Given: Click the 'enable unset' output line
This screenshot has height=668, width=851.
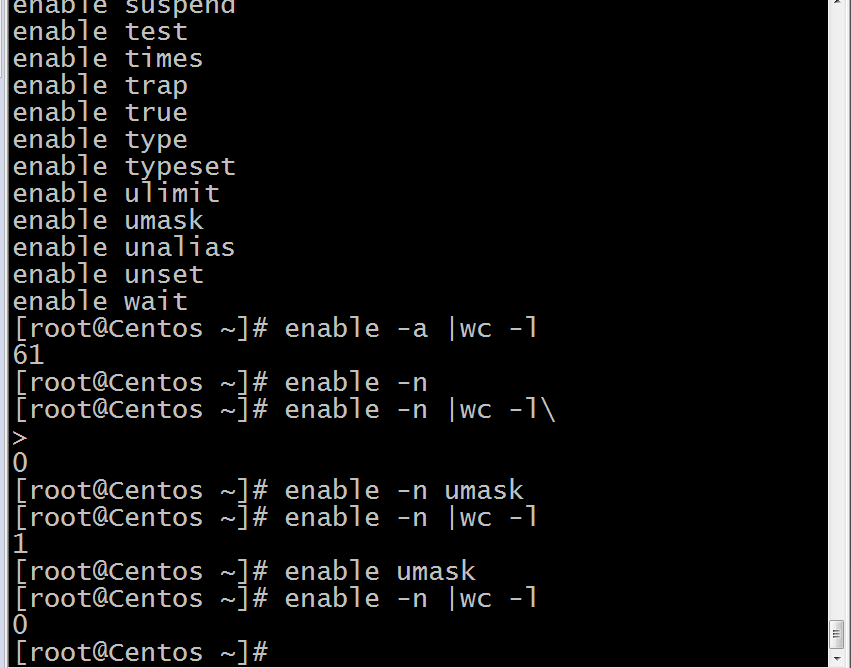Looking at the screenshot, I should tap(108, 275).
